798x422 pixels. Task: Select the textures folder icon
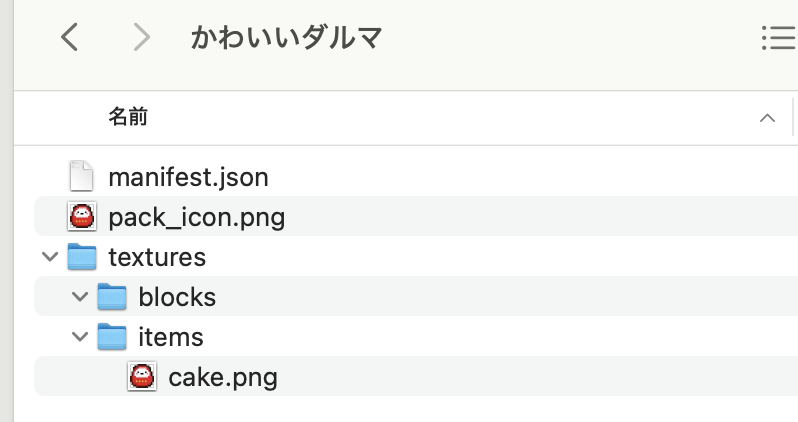pos(82,256)
